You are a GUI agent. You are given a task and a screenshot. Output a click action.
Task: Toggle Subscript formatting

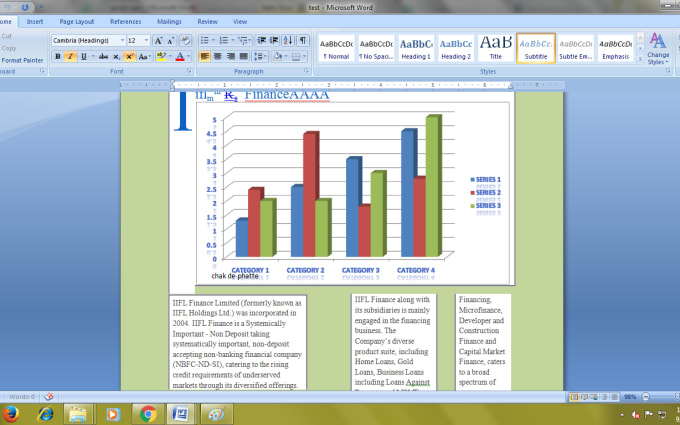click(116, 56)
